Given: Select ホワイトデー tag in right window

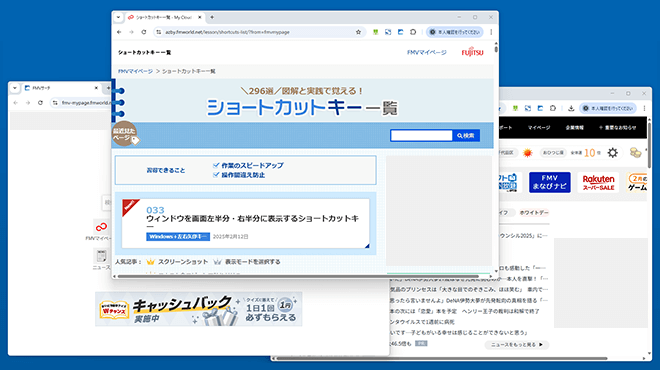Looking at the screenshot, I should coord(534,213).
